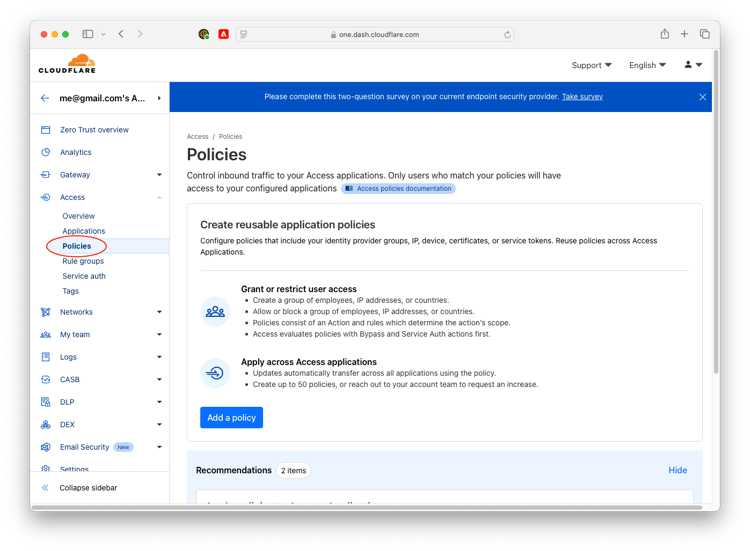Click the back arrow beside account name
Screen dimensions: 750x551
pos(45,98)
